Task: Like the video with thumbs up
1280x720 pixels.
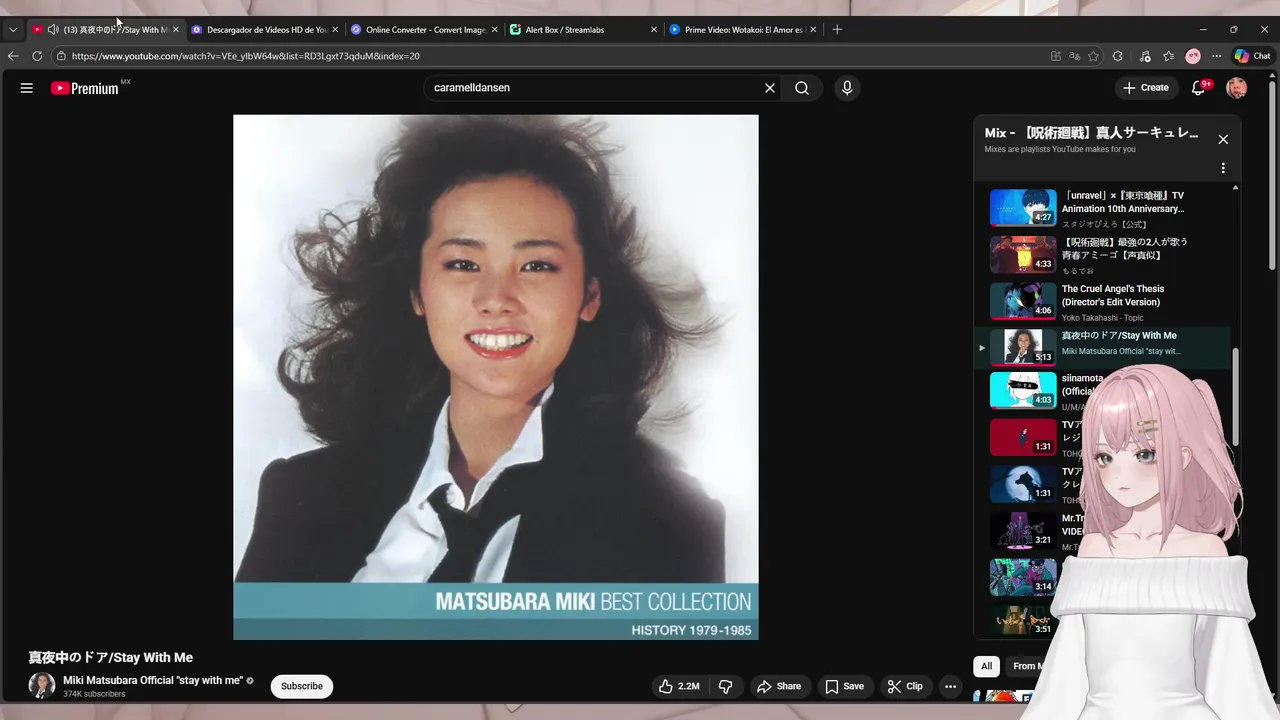Action: pos(678,686)
